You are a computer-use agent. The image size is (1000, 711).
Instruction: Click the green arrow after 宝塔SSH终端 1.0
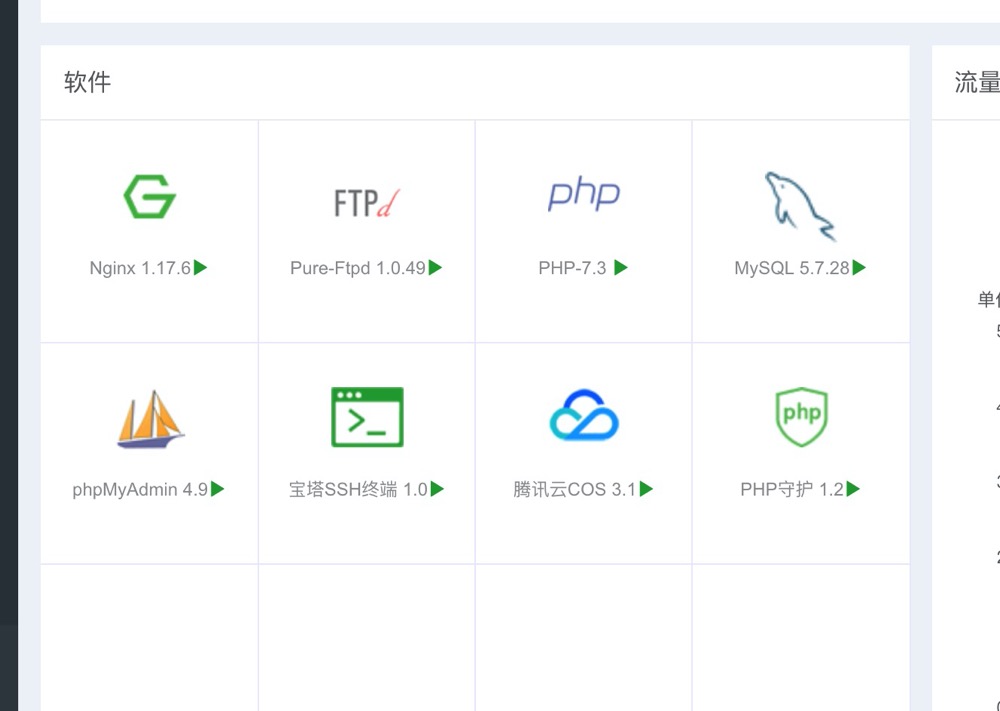point(437,489)
